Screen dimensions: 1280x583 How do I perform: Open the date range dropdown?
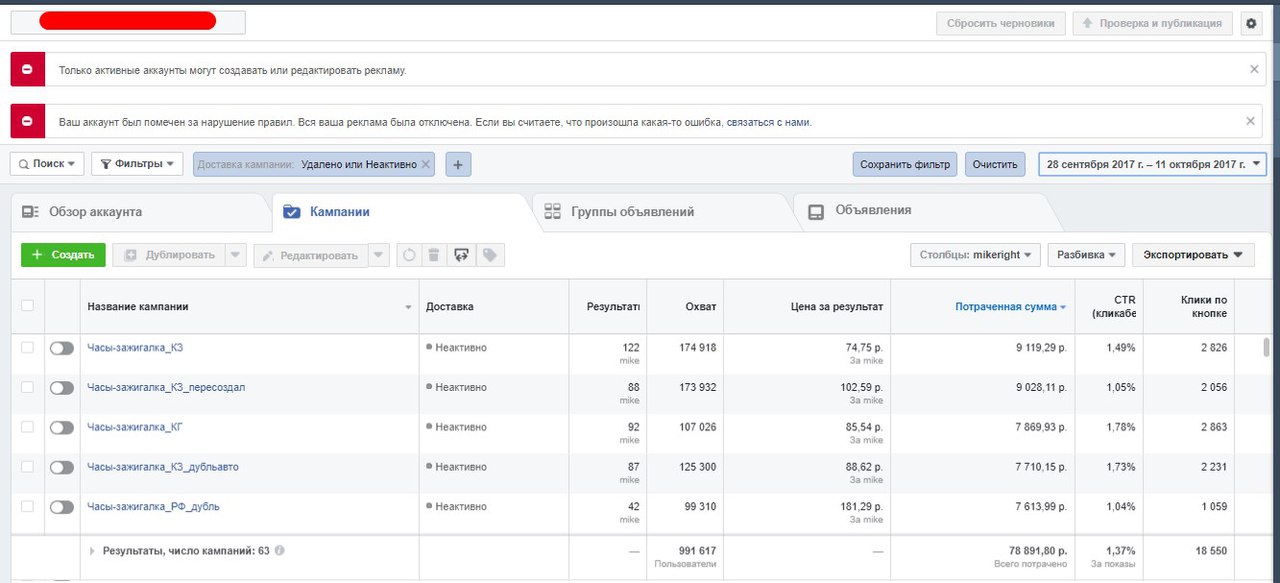(x=1152, y=164)
